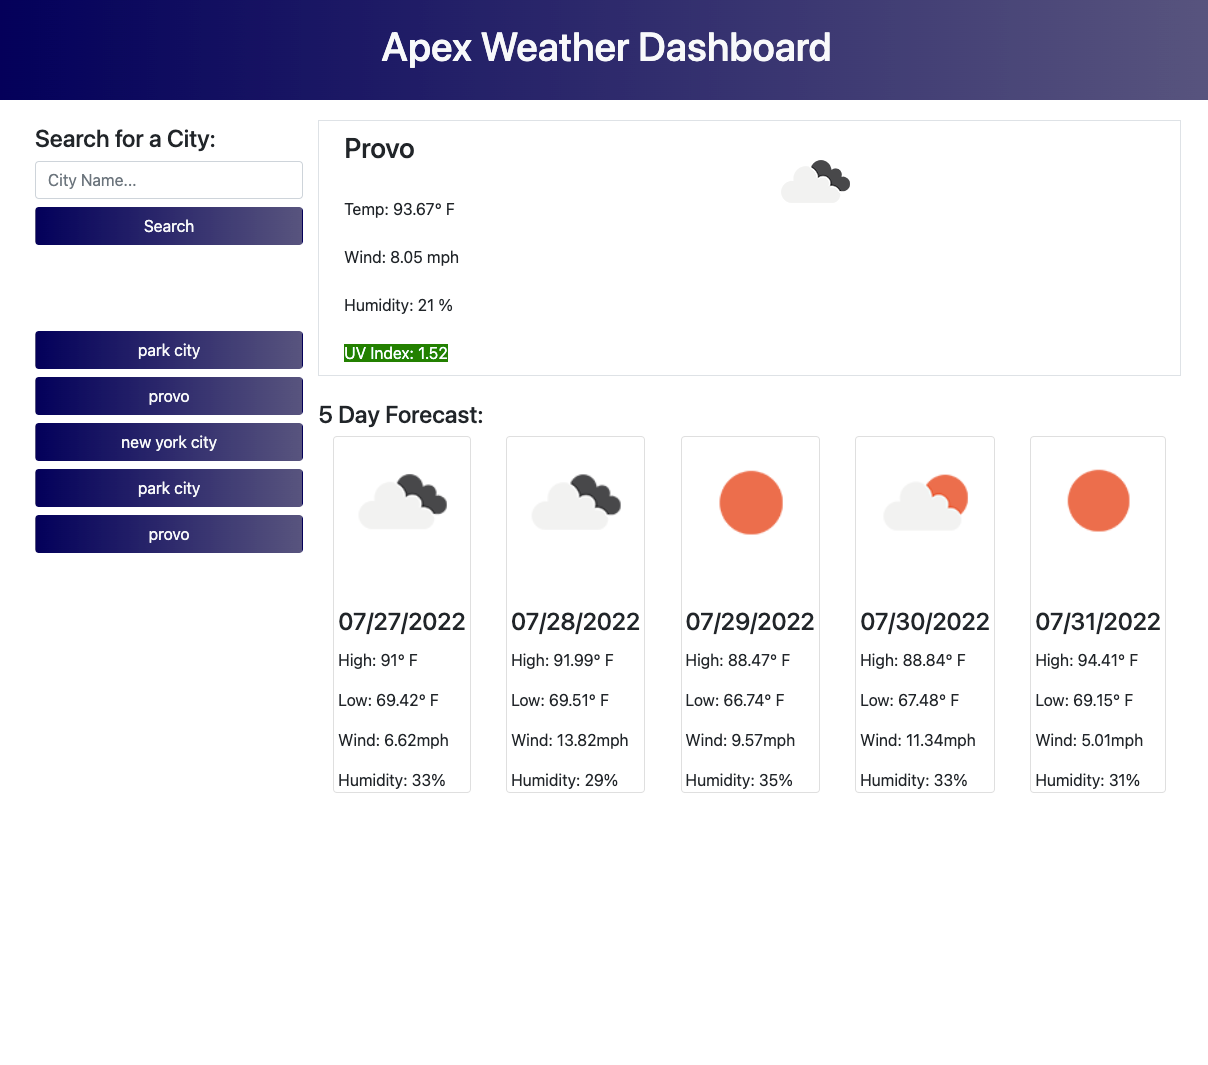
Task: Click the 5 Day Forecast heading
Action: (401, 415)
